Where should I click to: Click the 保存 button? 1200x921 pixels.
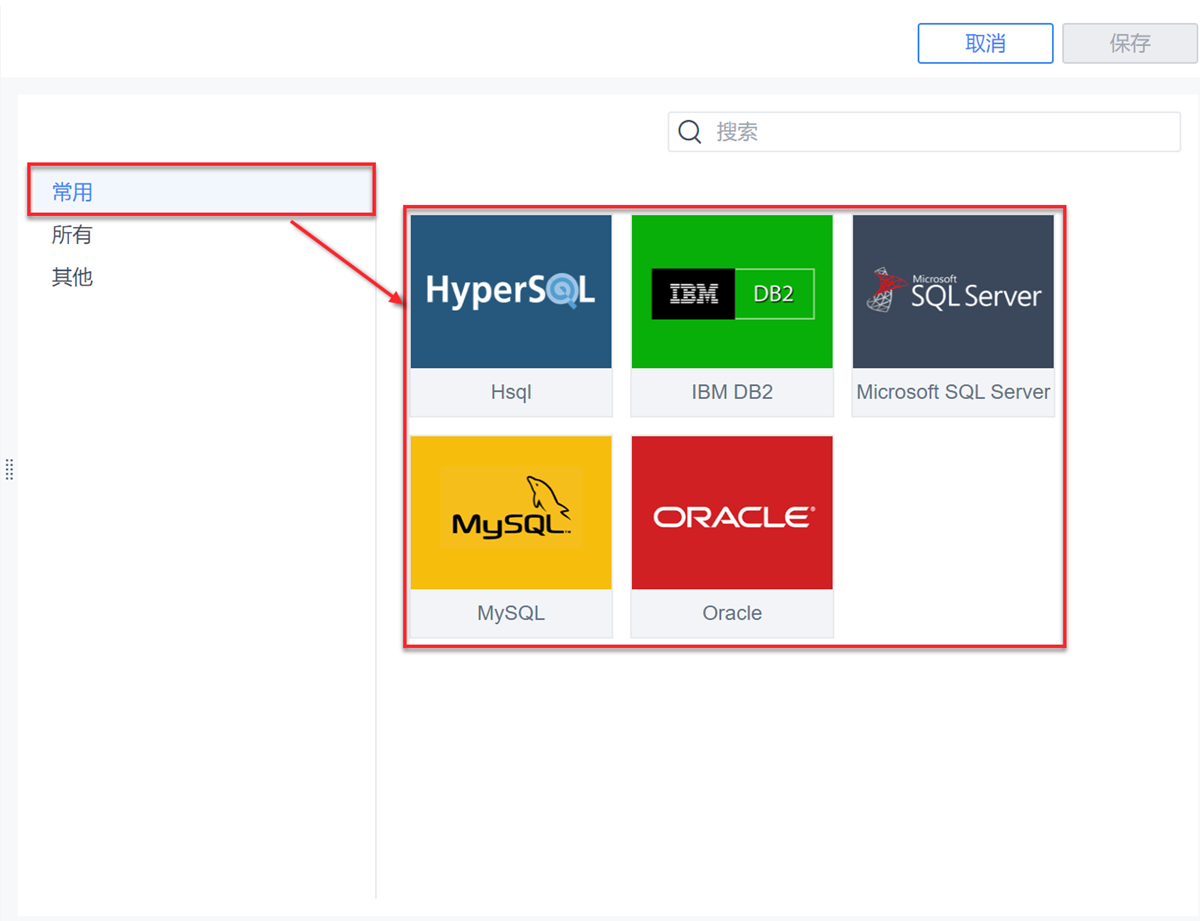(x=1130, y=44)
